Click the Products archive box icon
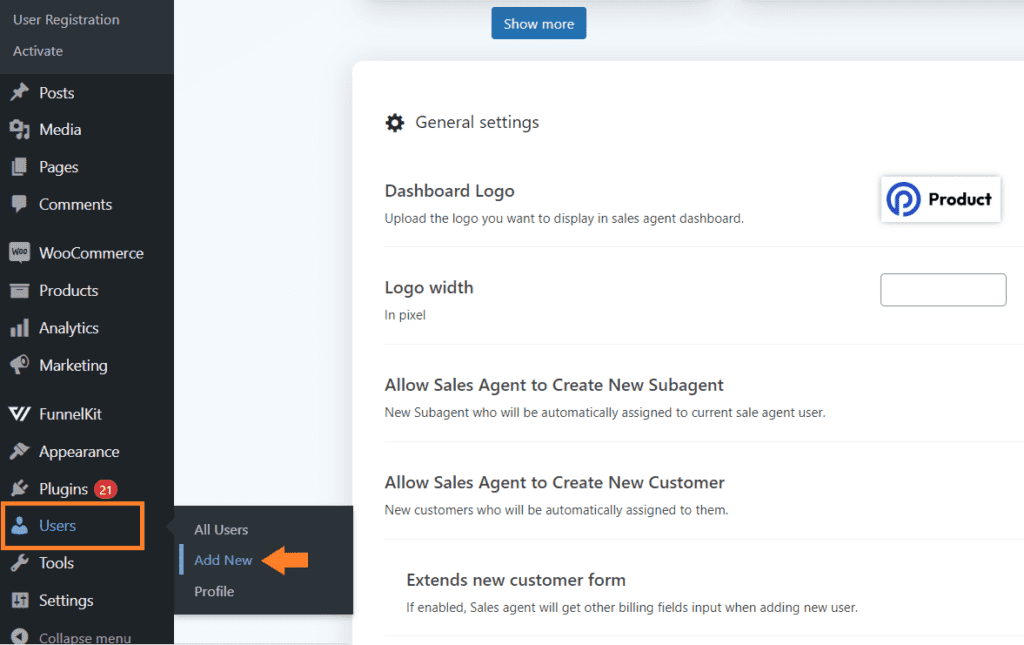 [20, 291]
